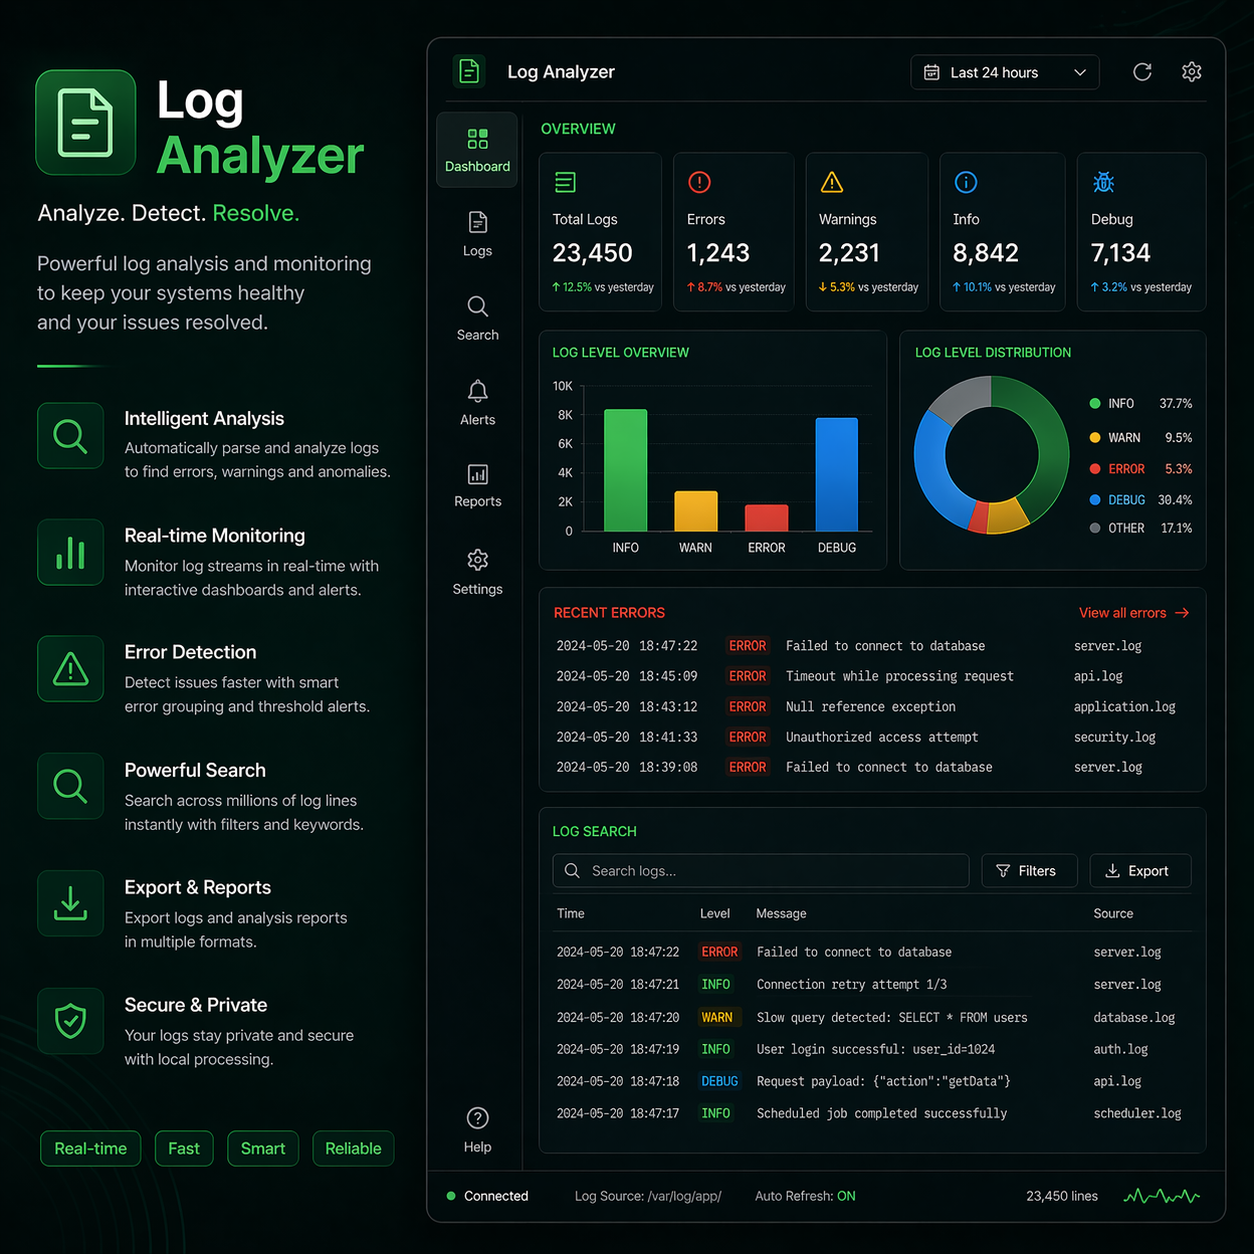Select the Logs sidebar icon

[477, 233]
